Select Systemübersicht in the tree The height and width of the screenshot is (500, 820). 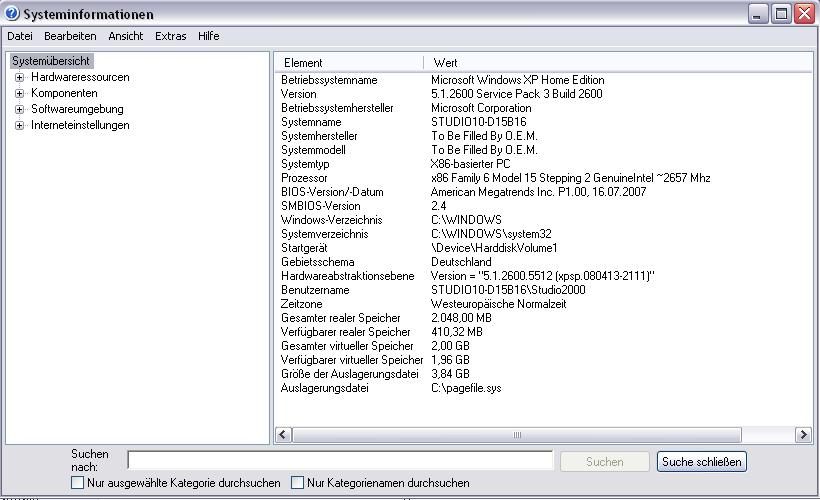pyautogui.click(x=51, y=61)
